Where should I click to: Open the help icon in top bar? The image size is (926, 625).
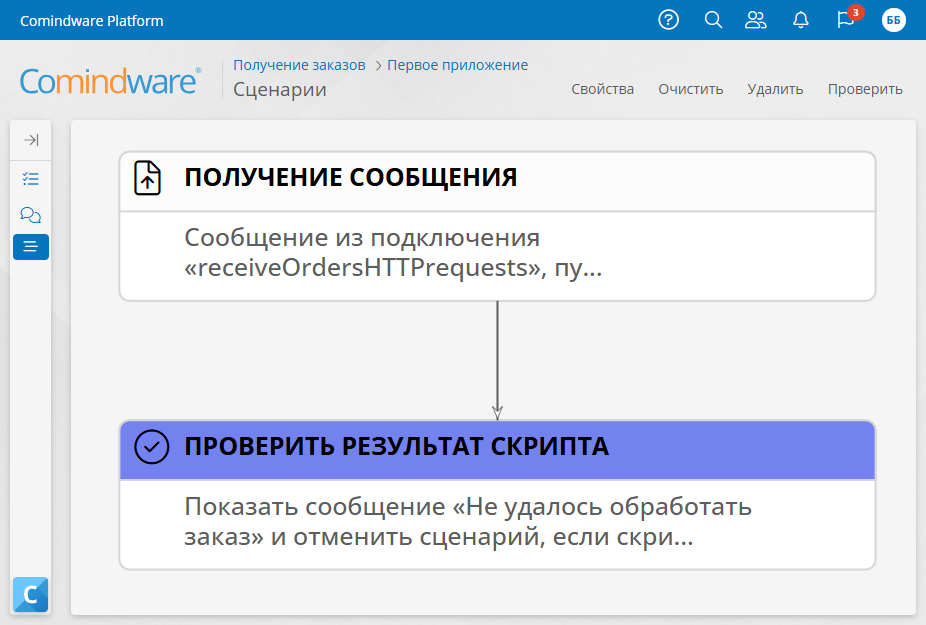668,19
